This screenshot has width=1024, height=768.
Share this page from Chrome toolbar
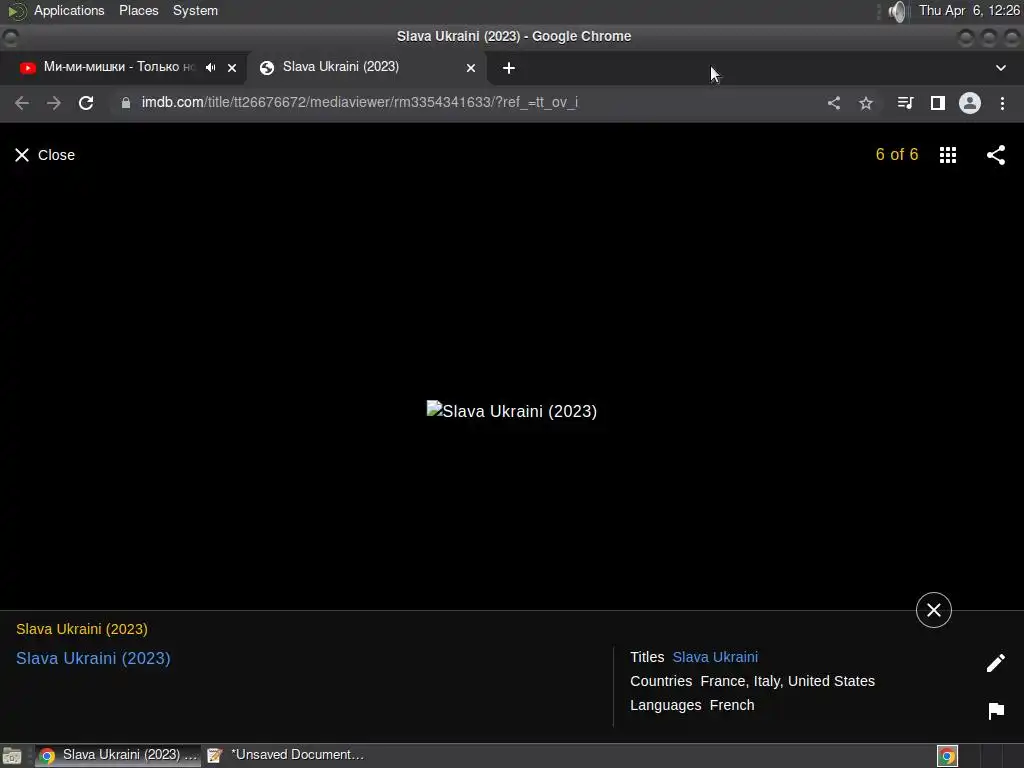coord(834,103)
